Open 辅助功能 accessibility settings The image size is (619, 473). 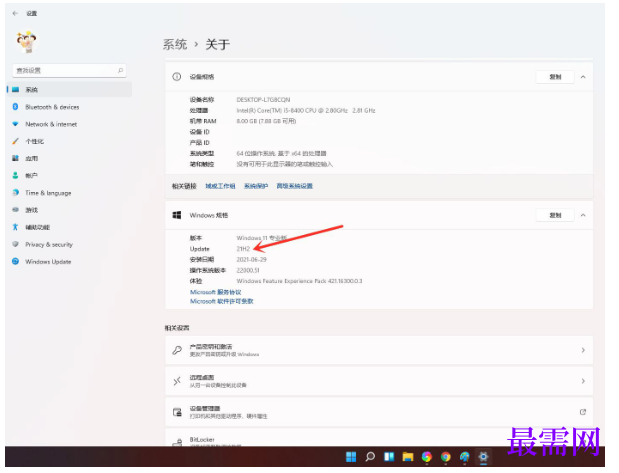(x=69, y=227)
